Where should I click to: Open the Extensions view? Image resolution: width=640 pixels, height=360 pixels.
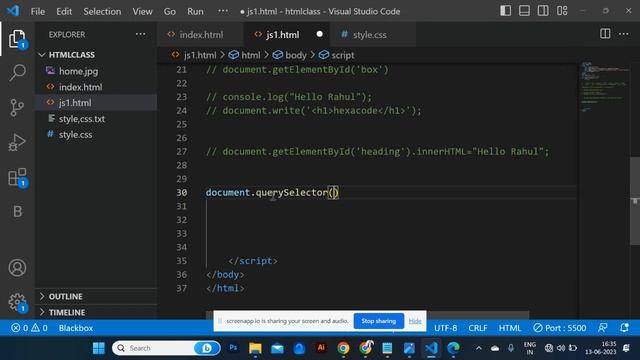click(17, 178)
